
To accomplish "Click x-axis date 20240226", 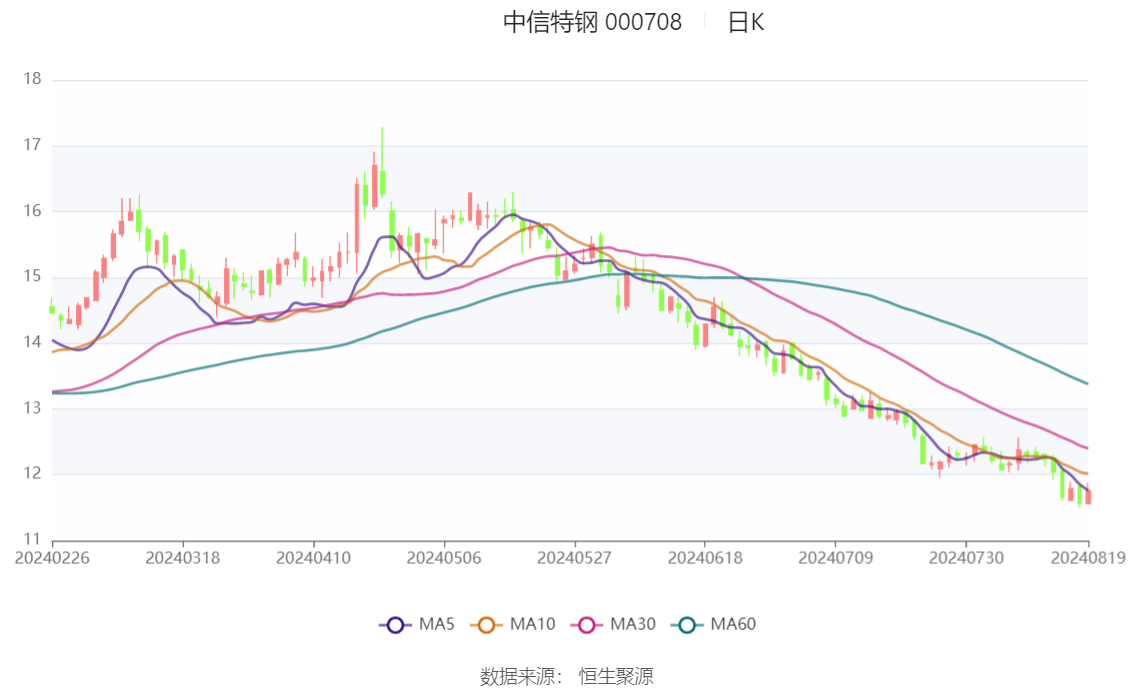I will coord(52,558).
